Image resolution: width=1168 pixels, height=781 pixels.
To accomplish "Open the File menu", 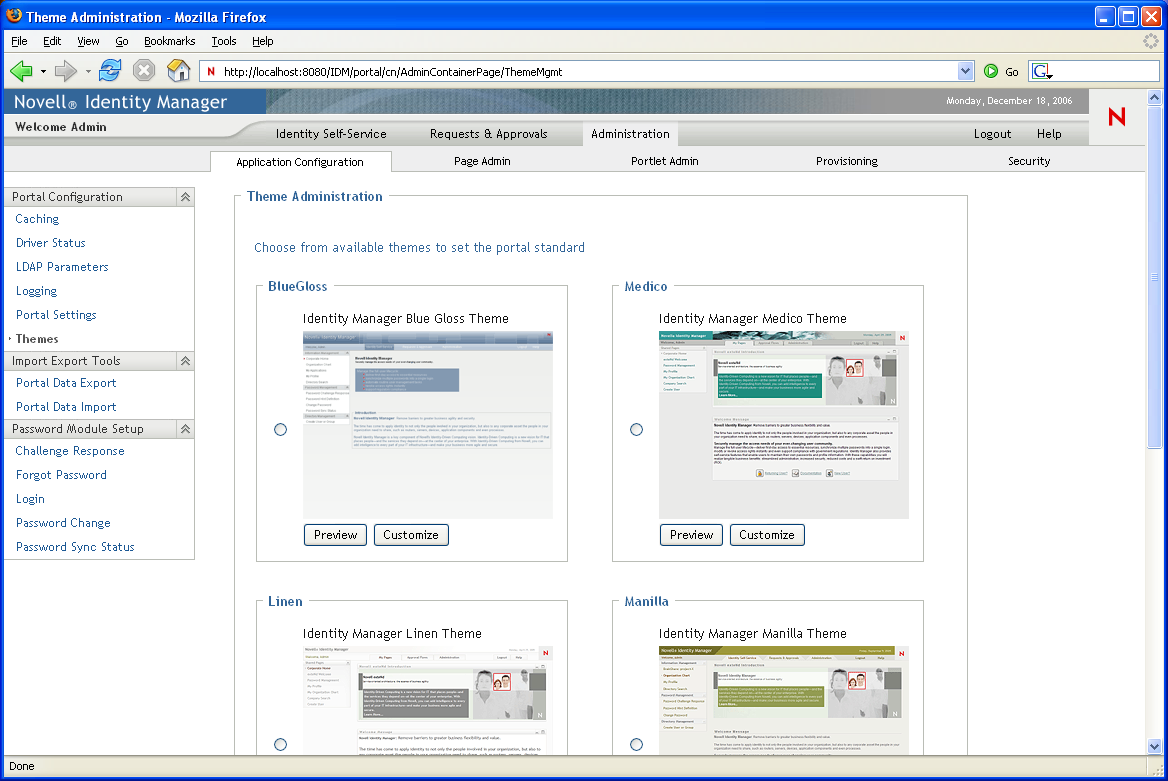I will point(19,41).
